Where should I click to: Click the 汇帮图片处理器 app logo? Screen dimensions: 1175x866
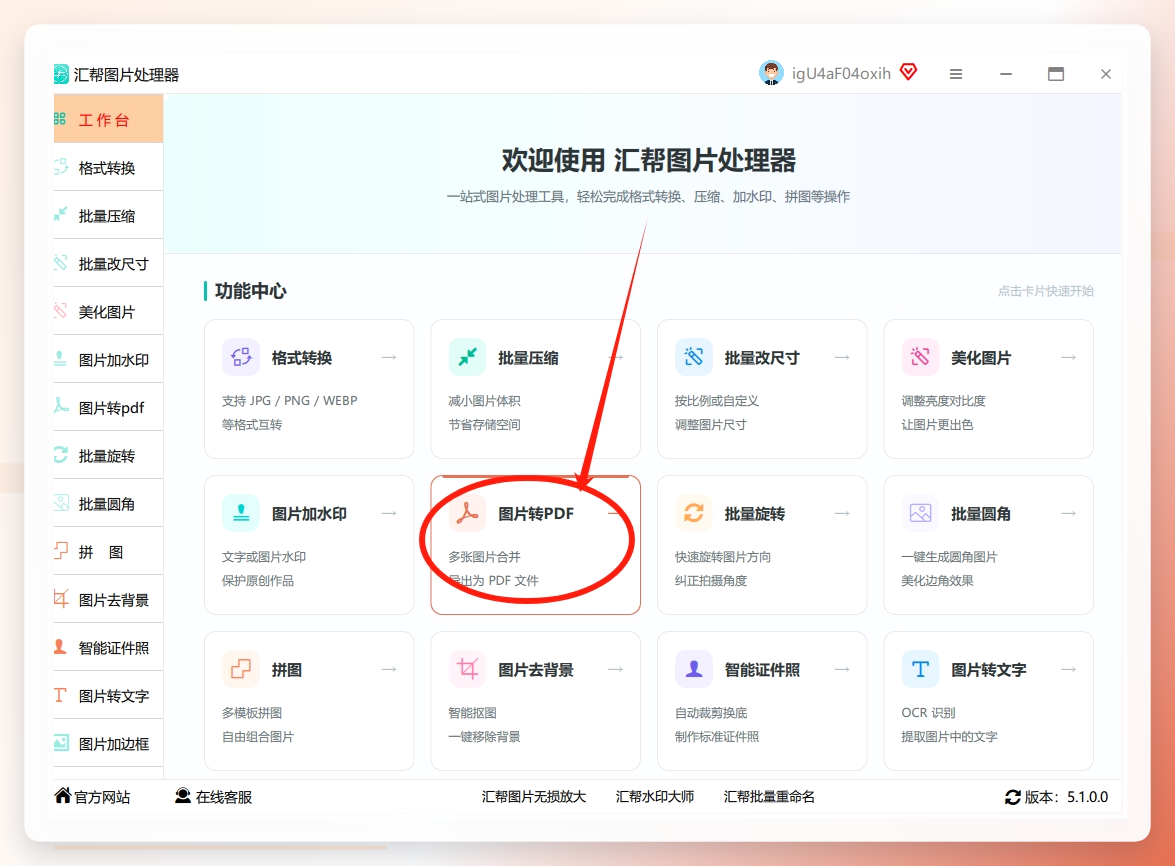[x=61, y=74]
